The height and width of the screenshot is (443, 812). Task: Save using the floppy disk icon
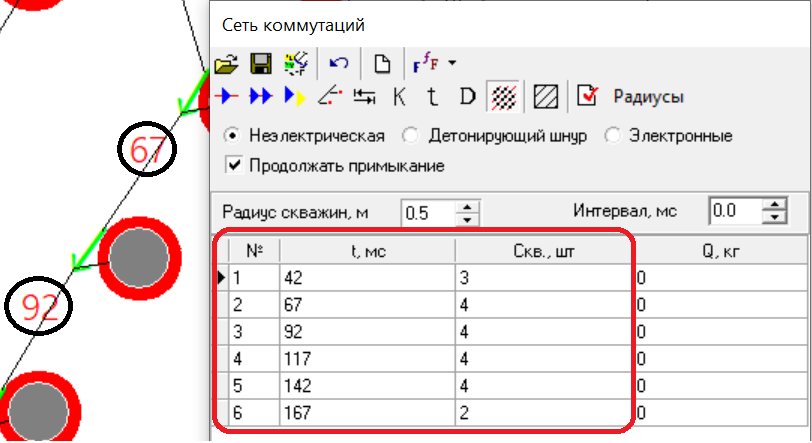pos(260,64)
